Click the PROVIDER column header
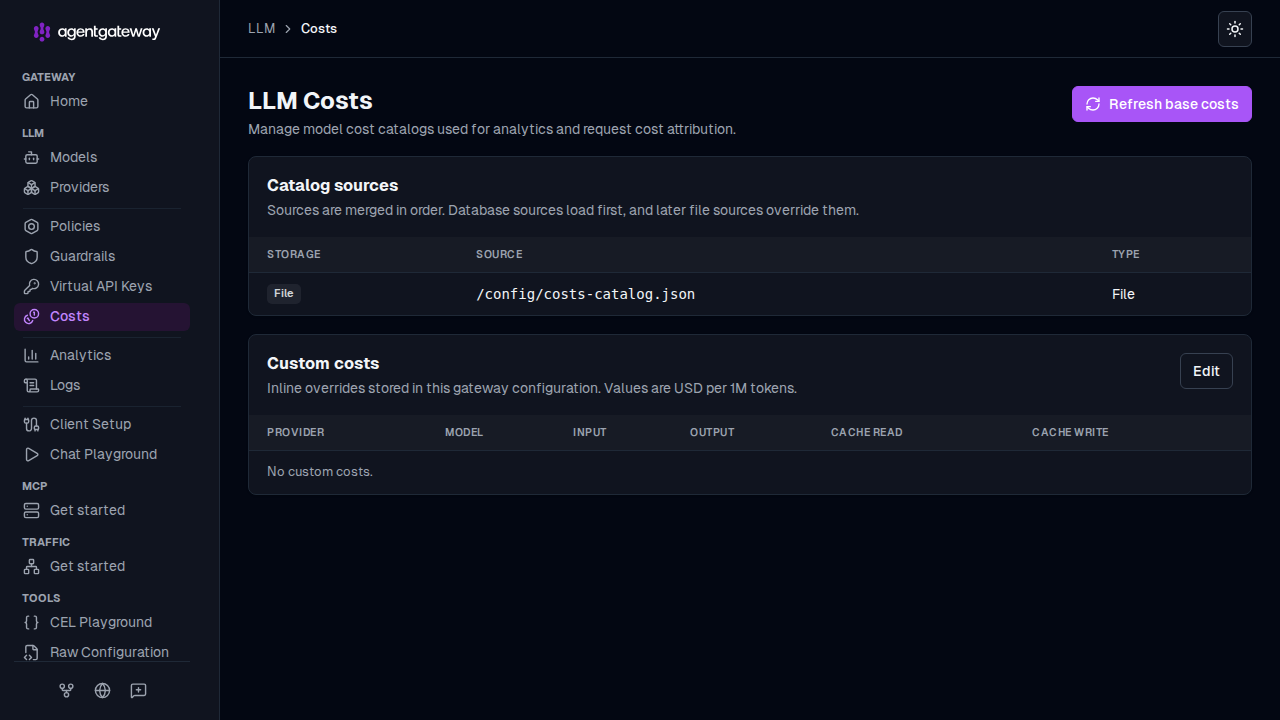Screen dimensions: 1280x720 pyautogui.click(x=296, y=432)
